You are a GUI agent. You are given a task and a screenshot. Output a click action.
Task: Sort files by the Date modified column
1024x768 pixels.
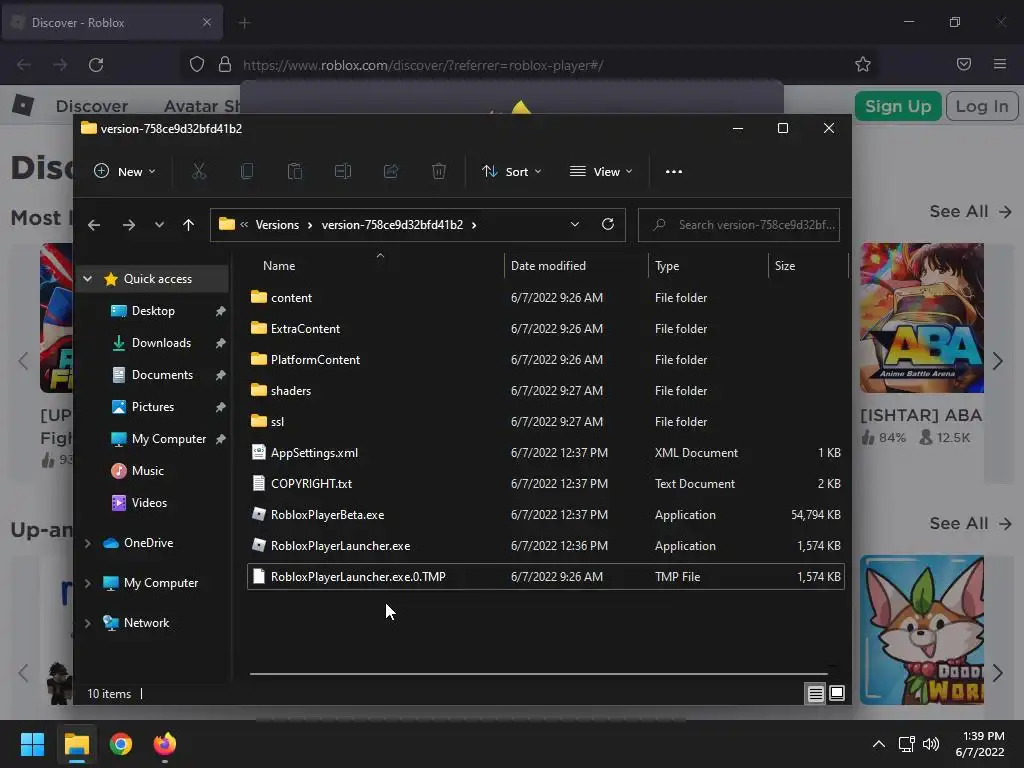(548, 266)
